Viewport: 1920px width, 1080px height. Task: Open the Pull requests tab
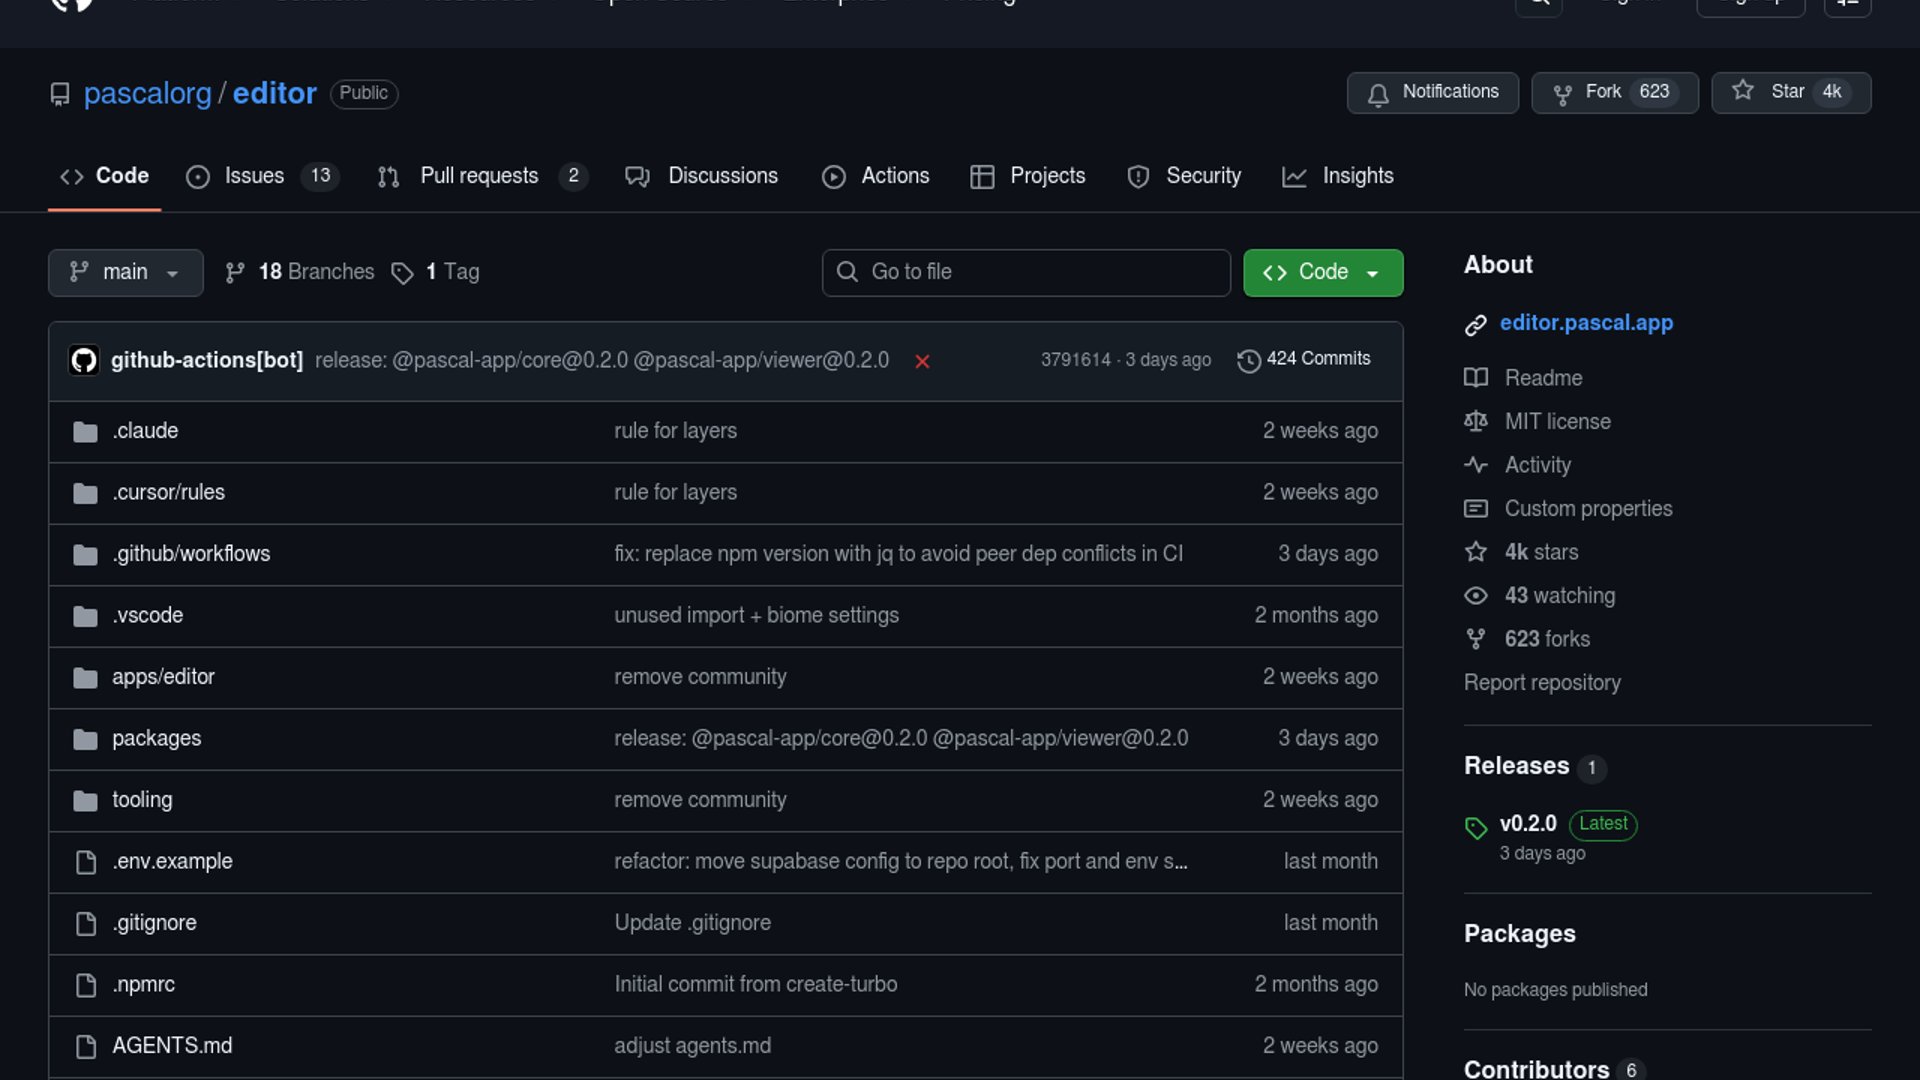[x=483, y=176]
